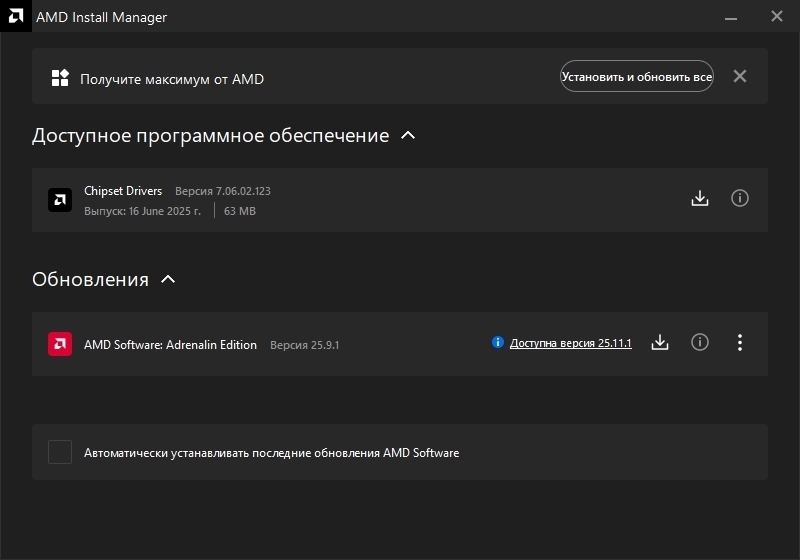Download the Chipset Drivers package
The width and height of the screenshot is (800, 560).
pyautogui.click(x=700, y=198)
